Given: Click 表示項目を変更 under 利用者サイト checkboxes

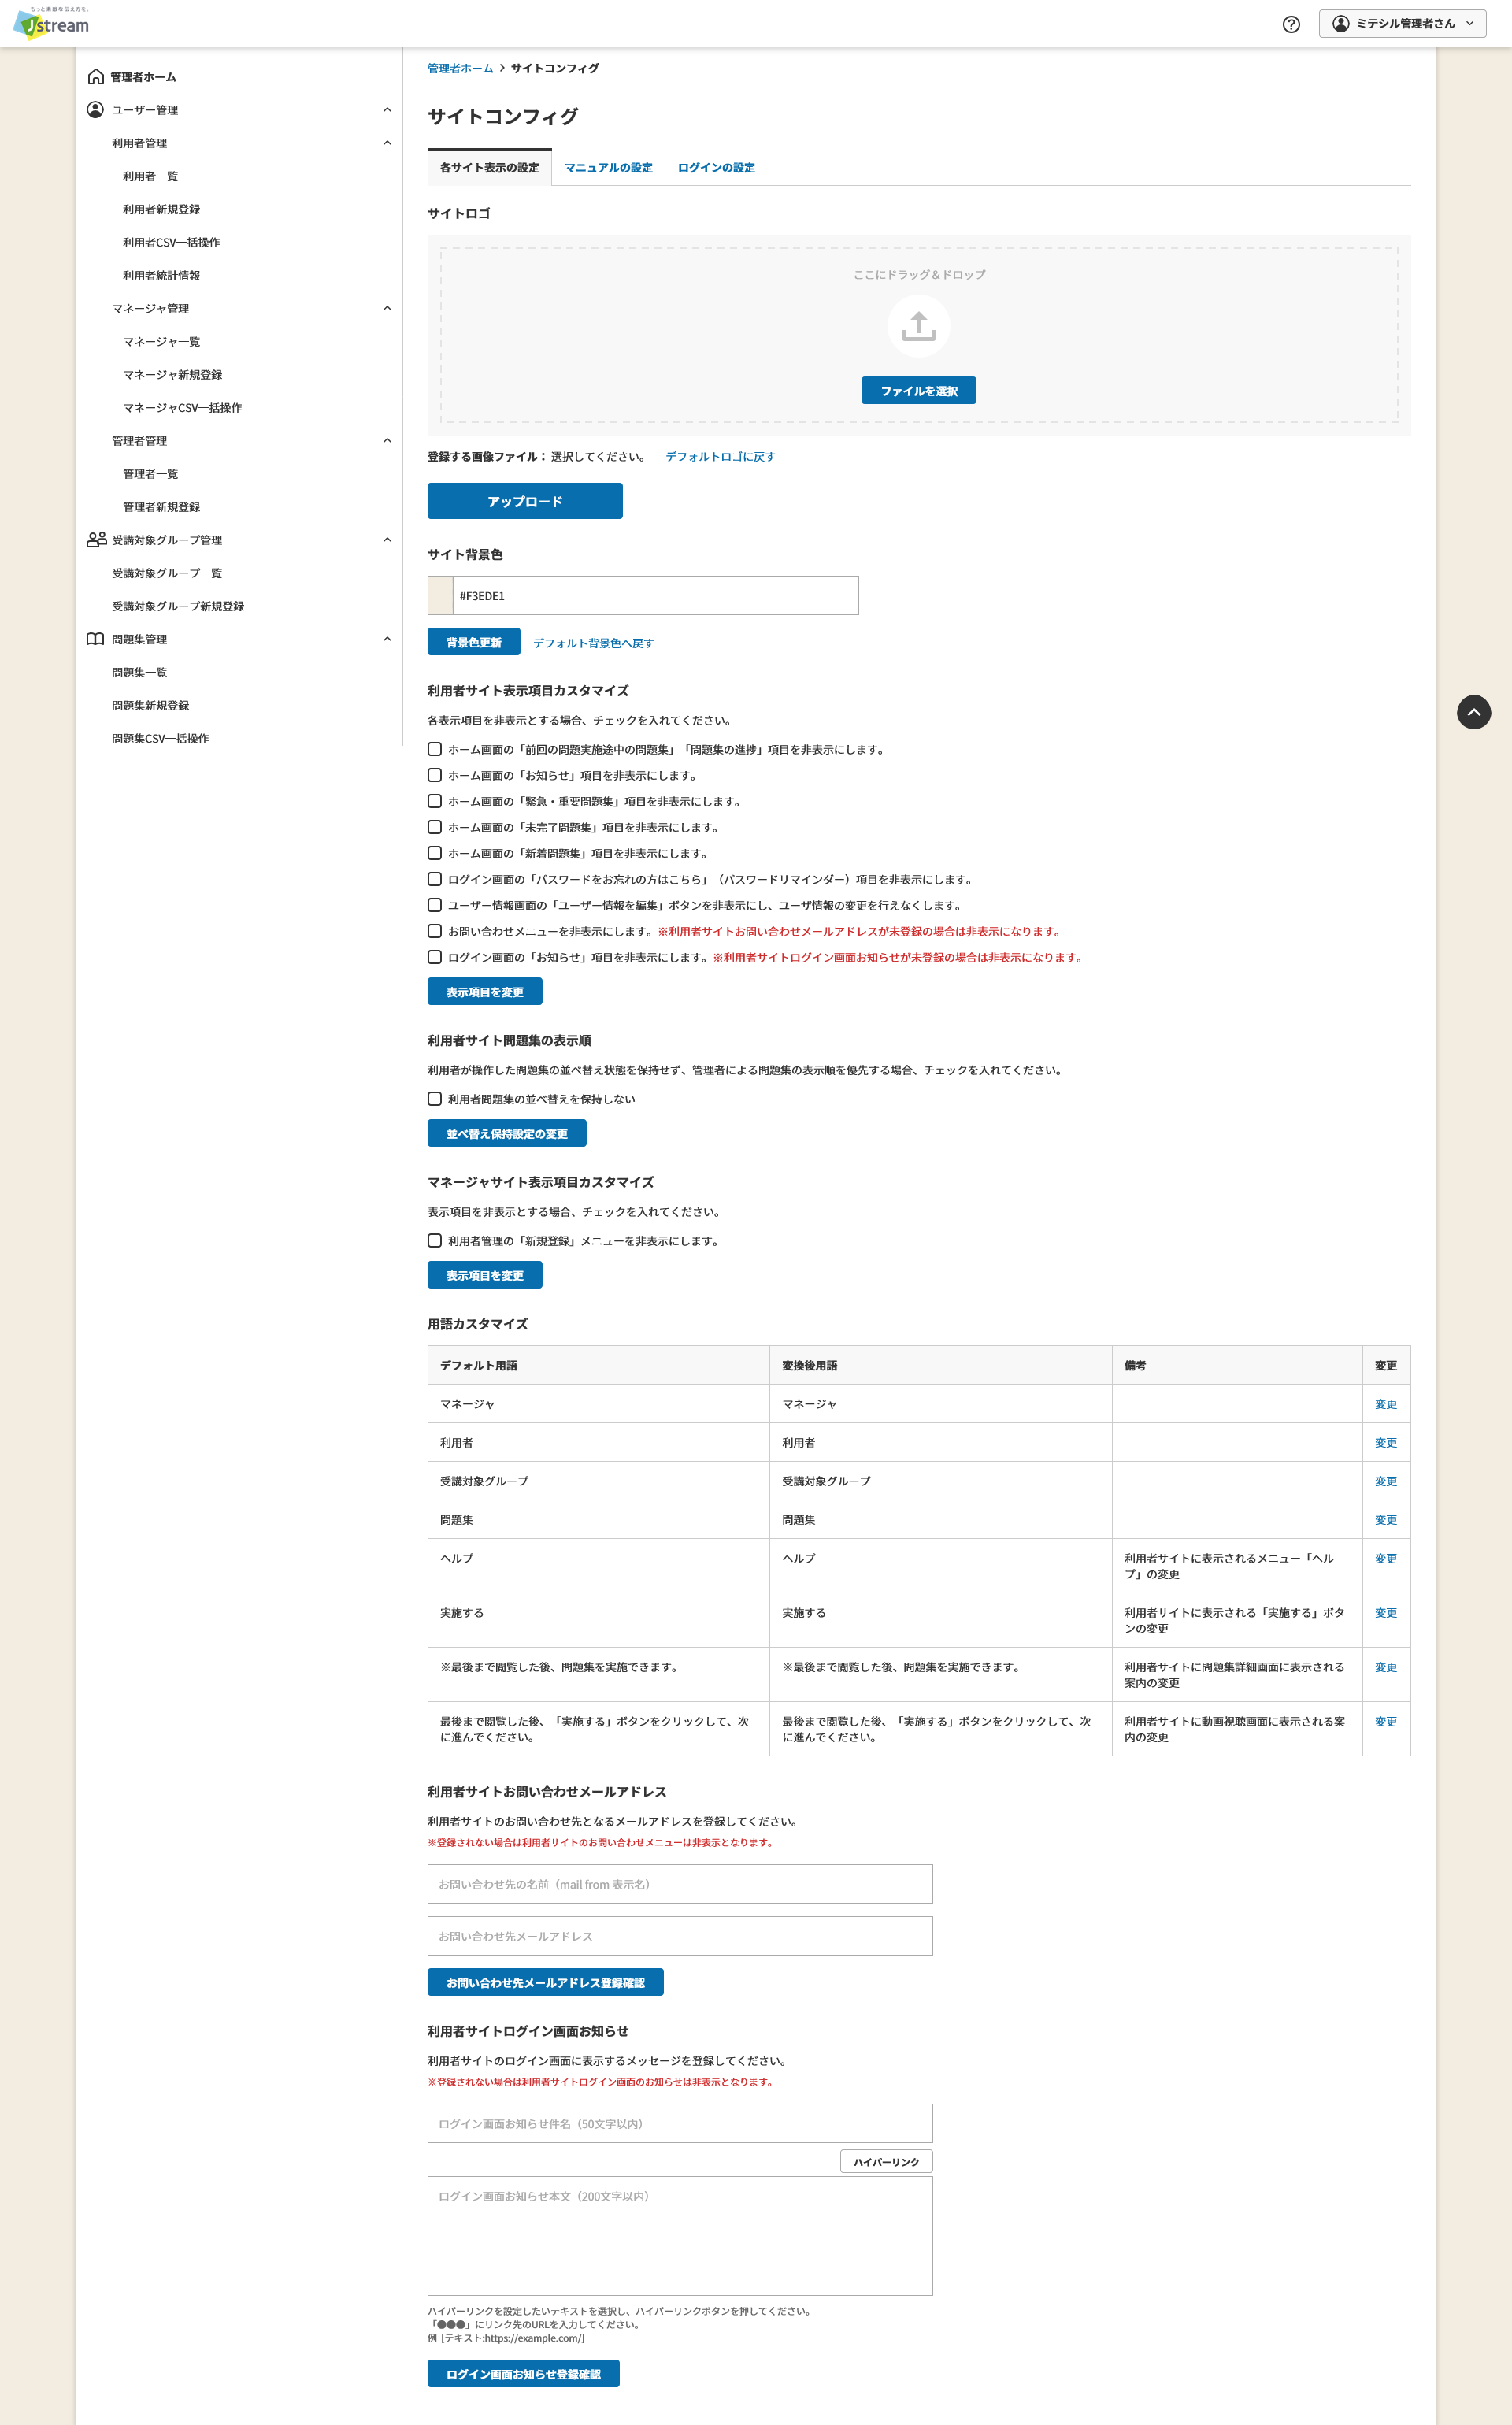Looking at the screenshot, I should tap(485, 992).
